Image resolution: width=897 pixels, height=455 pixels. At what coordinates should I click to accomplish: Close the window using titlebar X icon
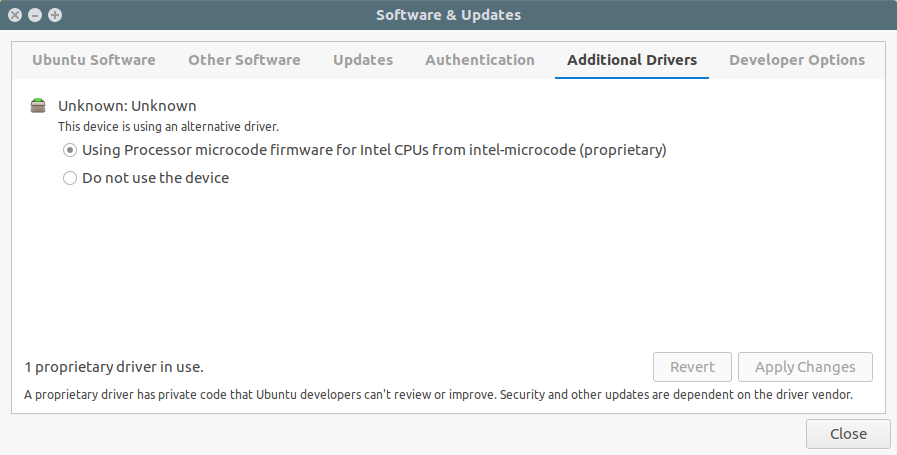point(15,15)
